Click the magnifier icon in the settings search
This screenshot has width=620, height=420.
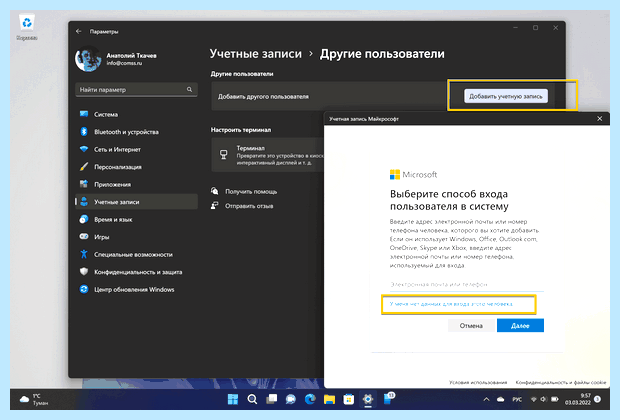click(189, 90)
